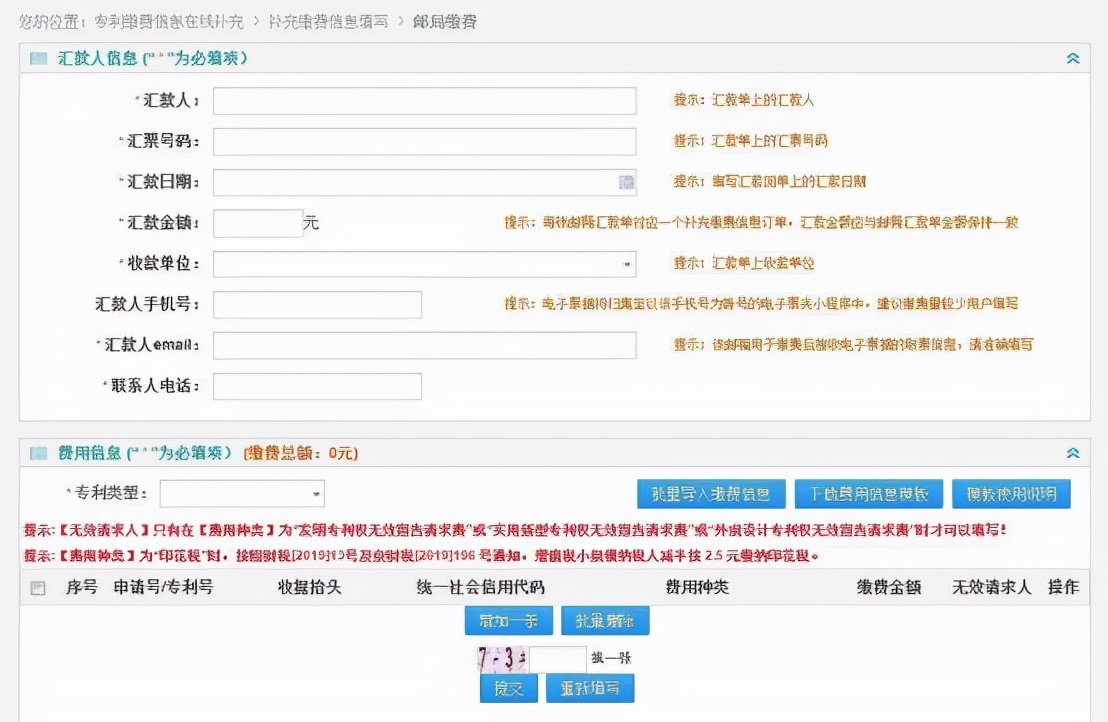Click the 汇款人信息 section title
The image size is (1108, 722).
[98, 59]
